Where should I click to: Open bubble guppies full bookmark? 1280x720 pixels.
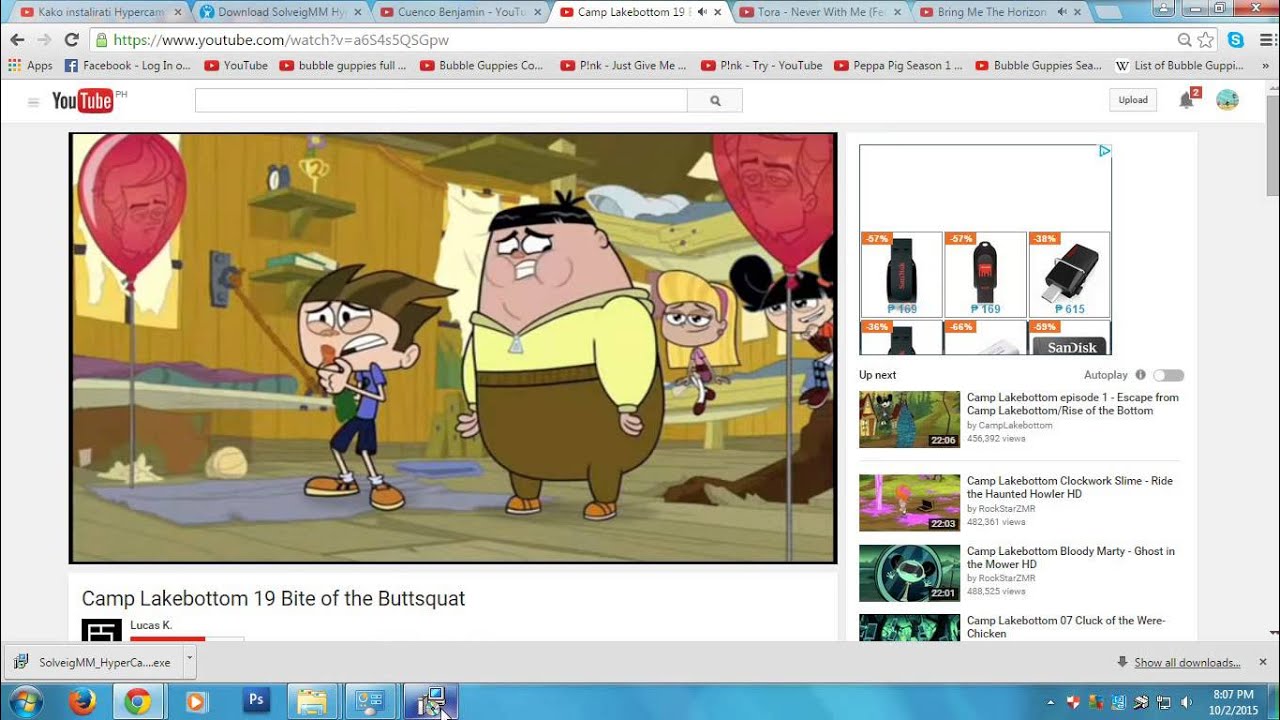(343, 65)
